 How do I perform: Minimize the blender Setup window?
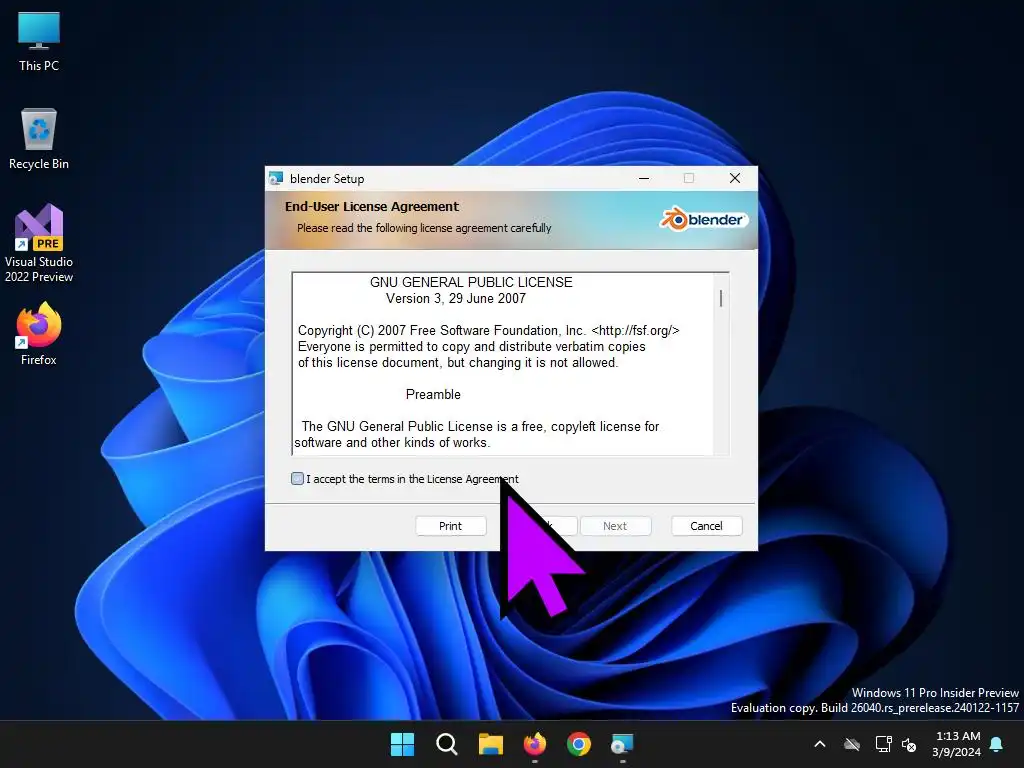(x=644, y=178)
